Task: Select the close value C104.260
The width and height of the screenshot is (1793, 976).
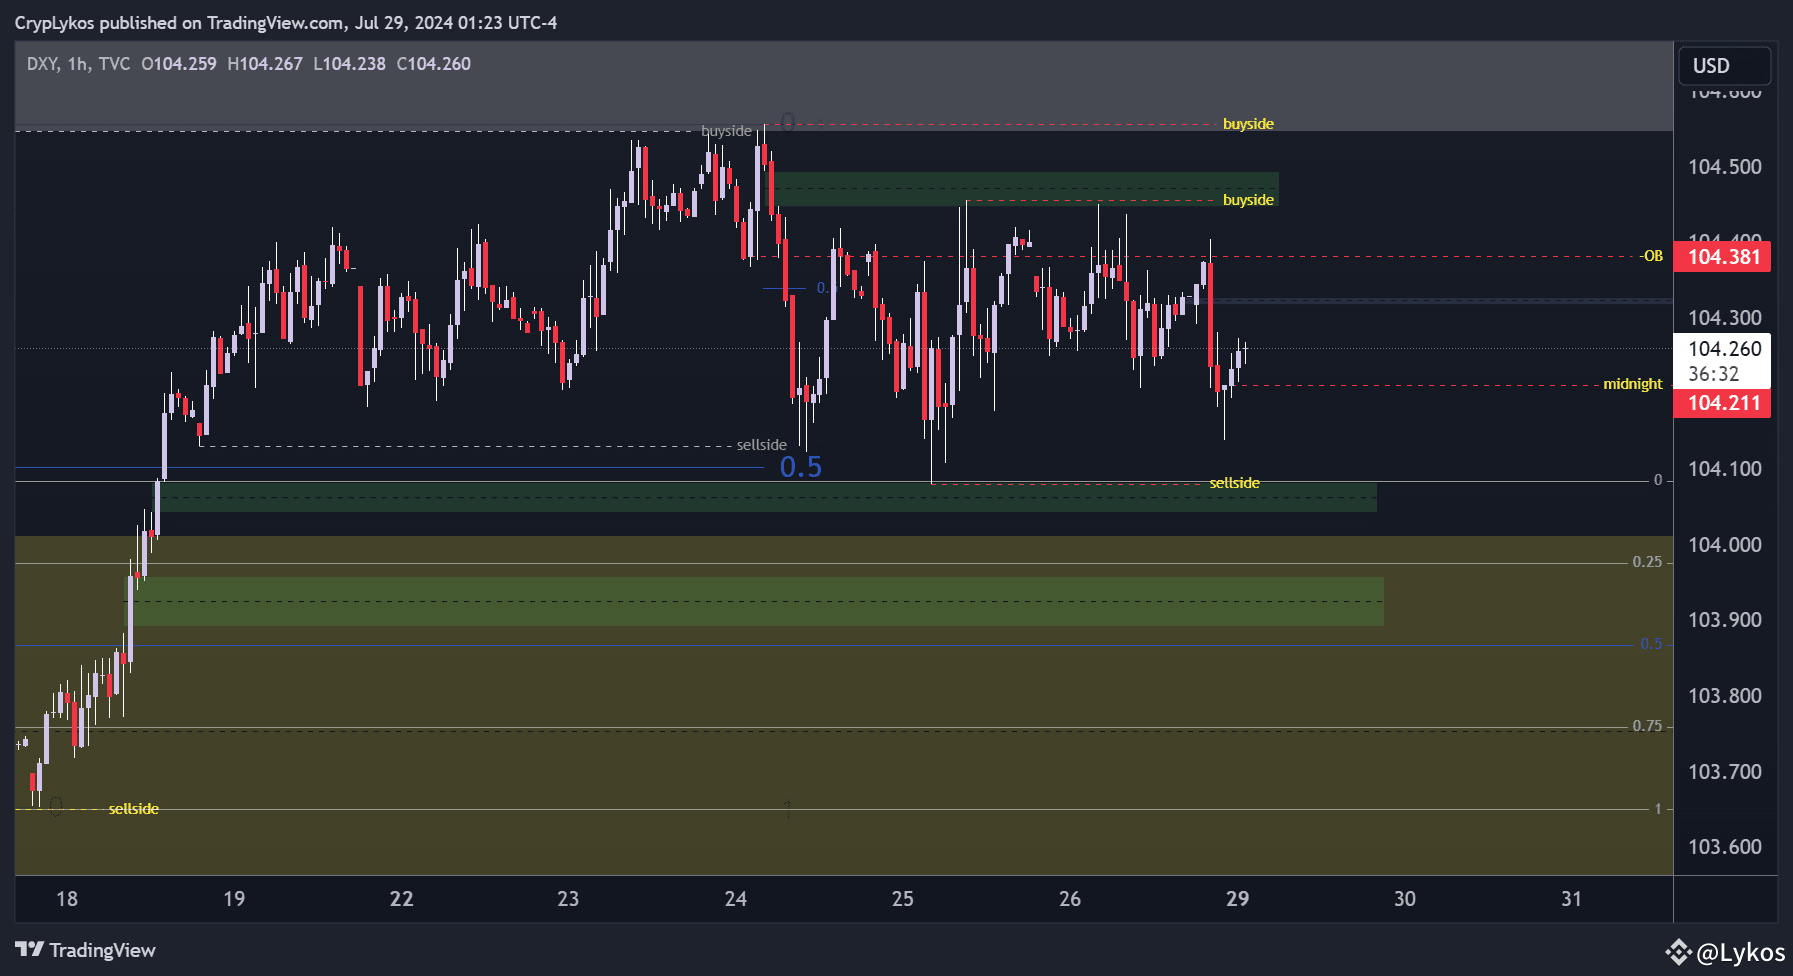Action: pyautogui.click(x=434, y=64)
